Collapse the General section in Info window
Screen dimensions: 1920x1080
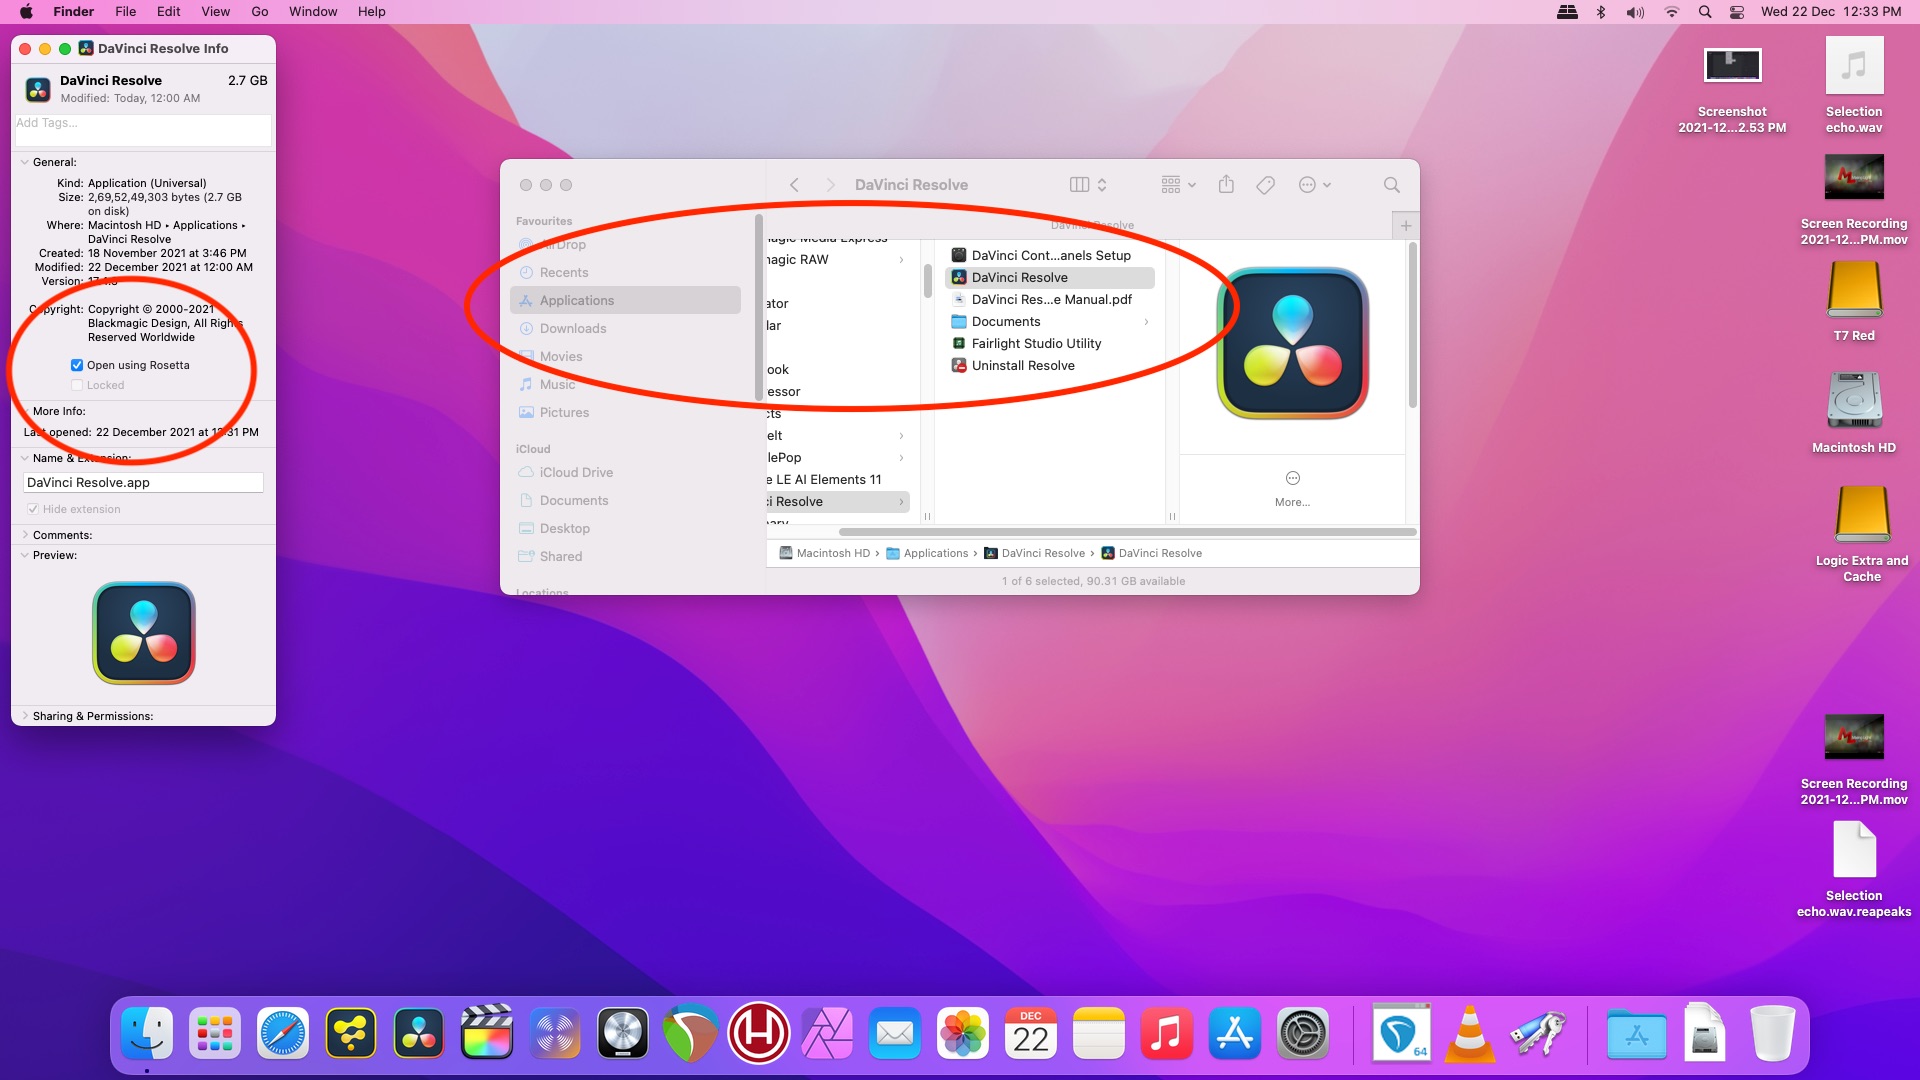click(x=25, y=162)
